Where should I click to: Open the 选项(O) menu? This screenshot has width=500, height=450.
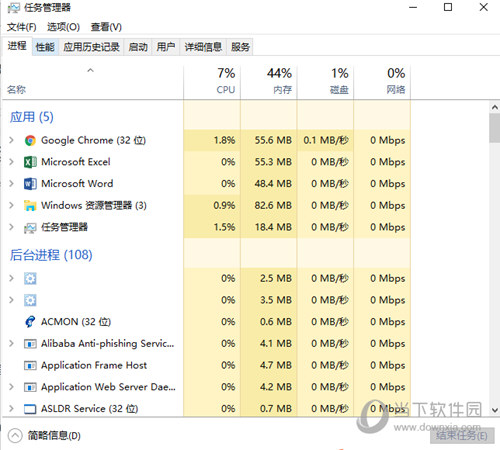(x=63, y=27)
